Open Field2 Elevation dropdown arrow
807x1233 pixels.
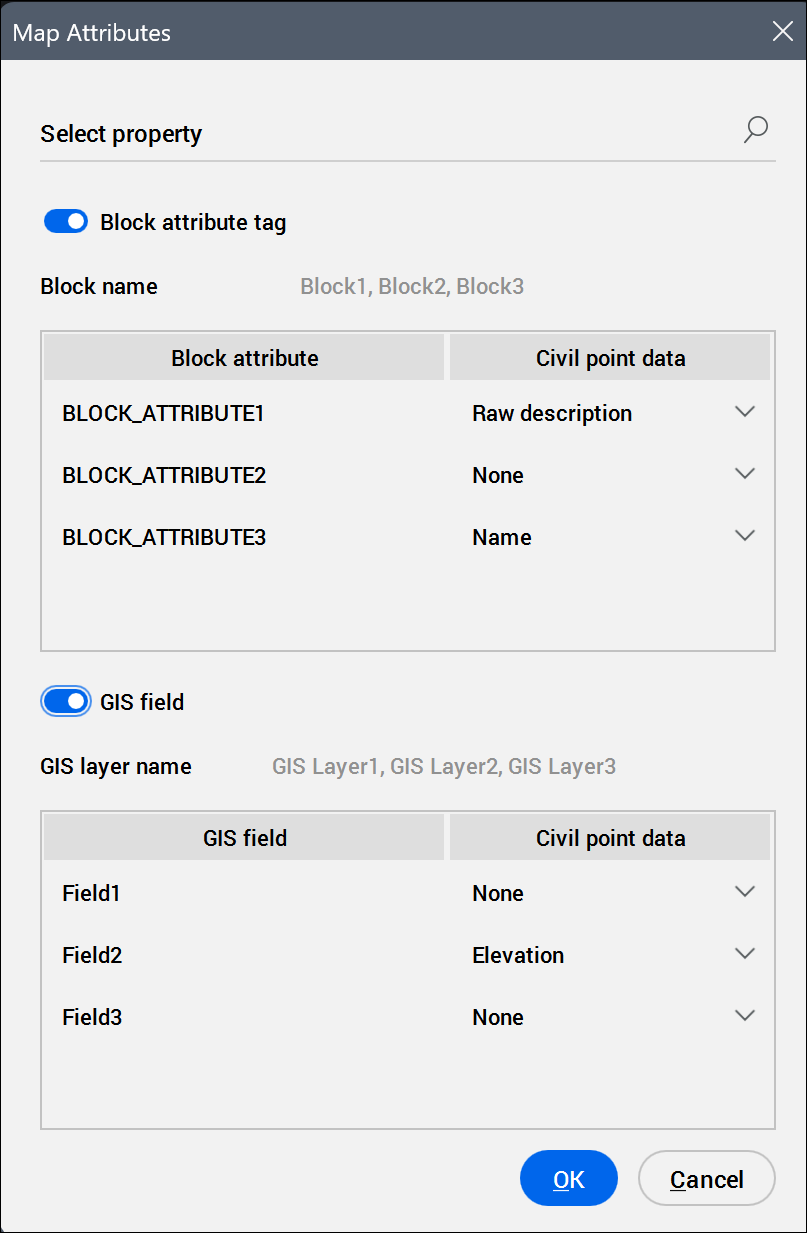tap(744, 954)
